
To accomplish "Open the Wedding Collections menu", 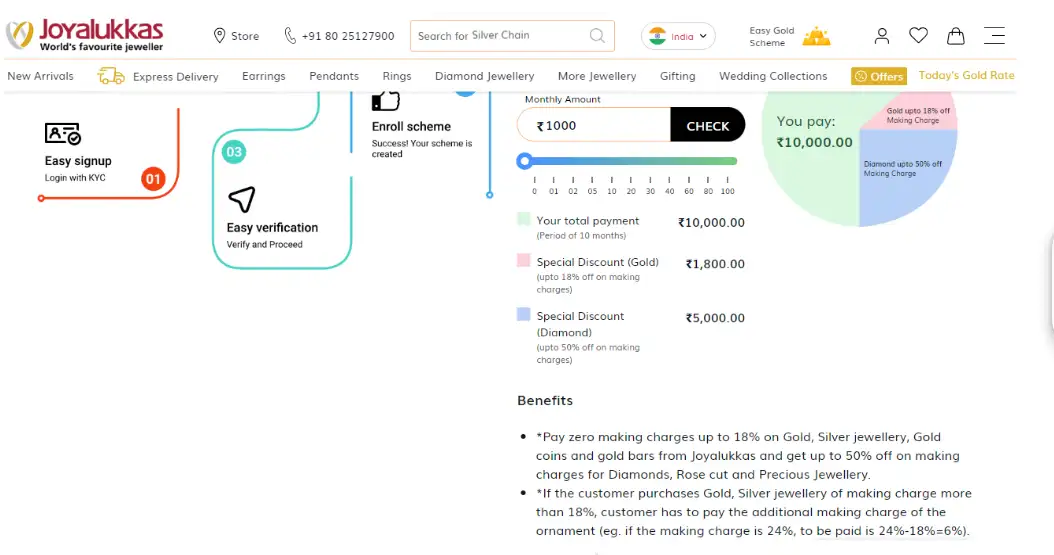I will coord(773,76).
